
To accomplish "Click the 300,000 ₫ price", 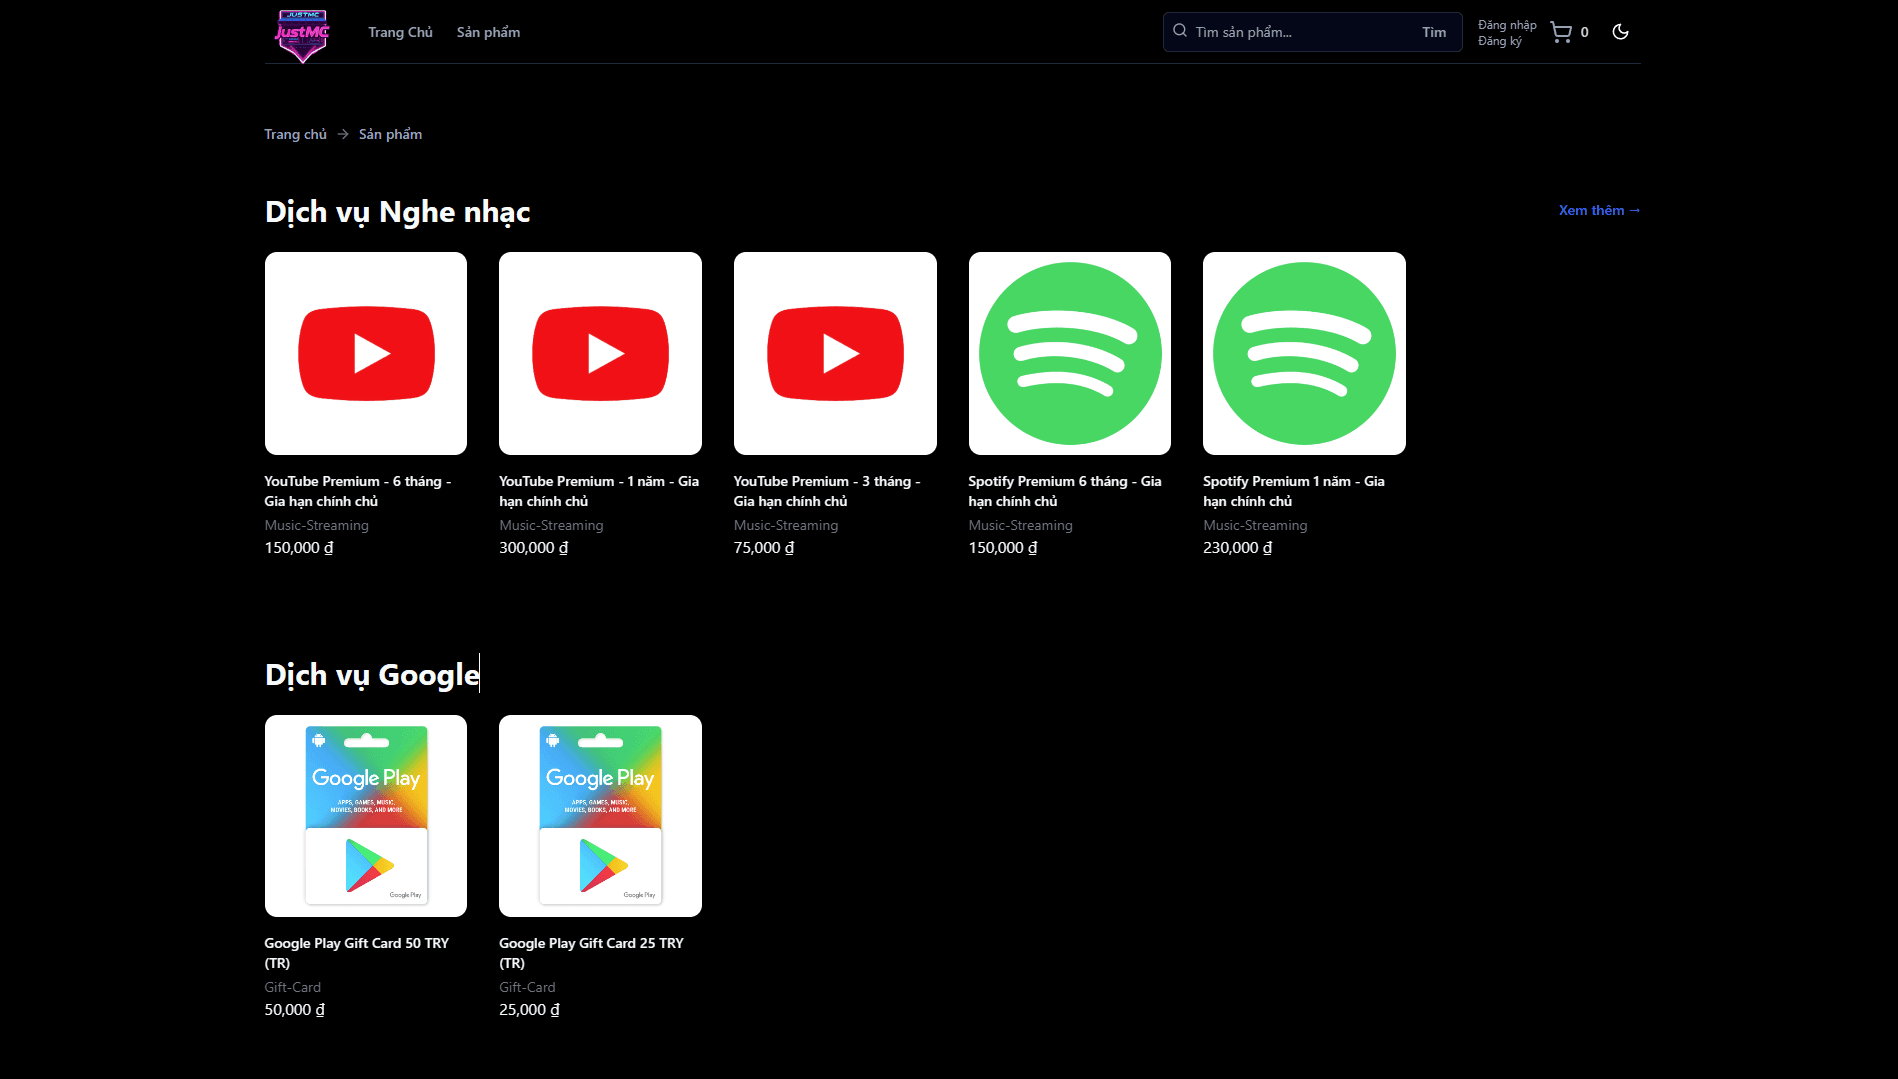I will tap(534, 548).
